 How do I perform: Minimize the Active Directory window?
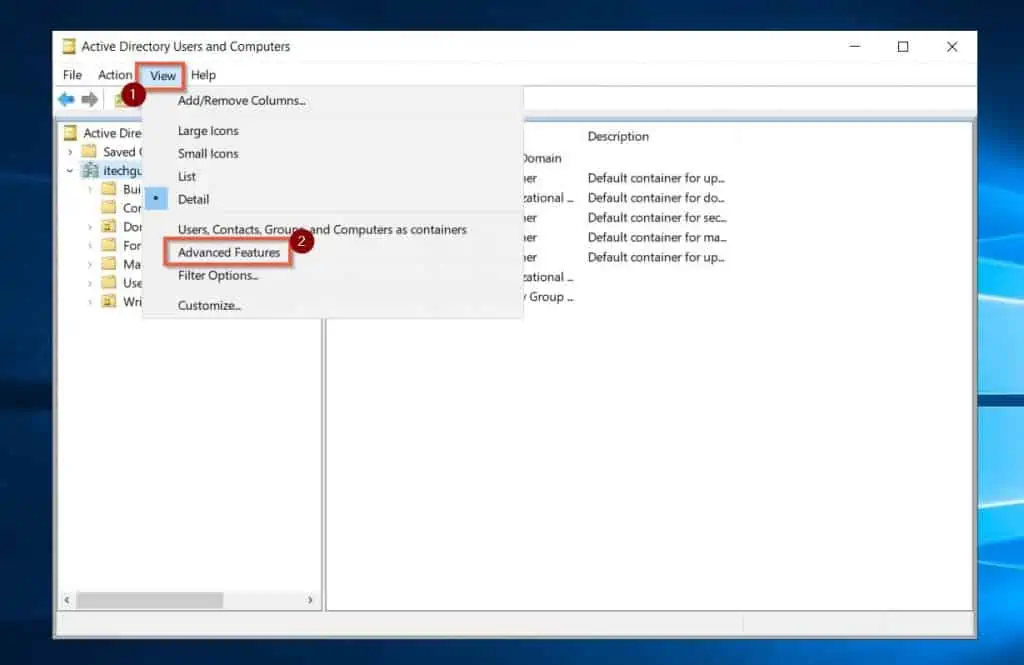point(855,46)
